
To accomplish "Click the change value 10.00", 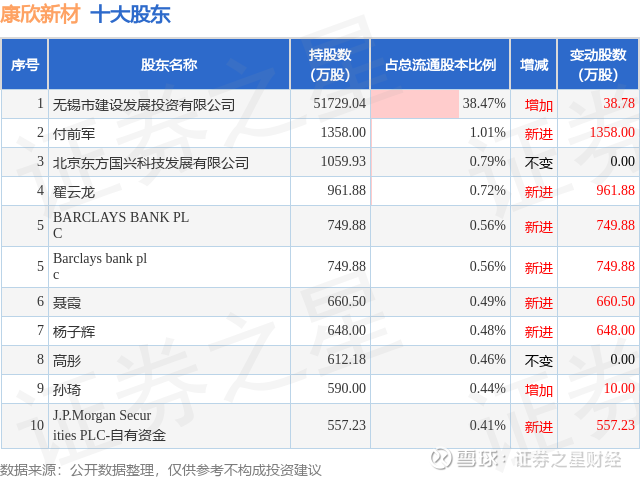I will tap(619, 388).
